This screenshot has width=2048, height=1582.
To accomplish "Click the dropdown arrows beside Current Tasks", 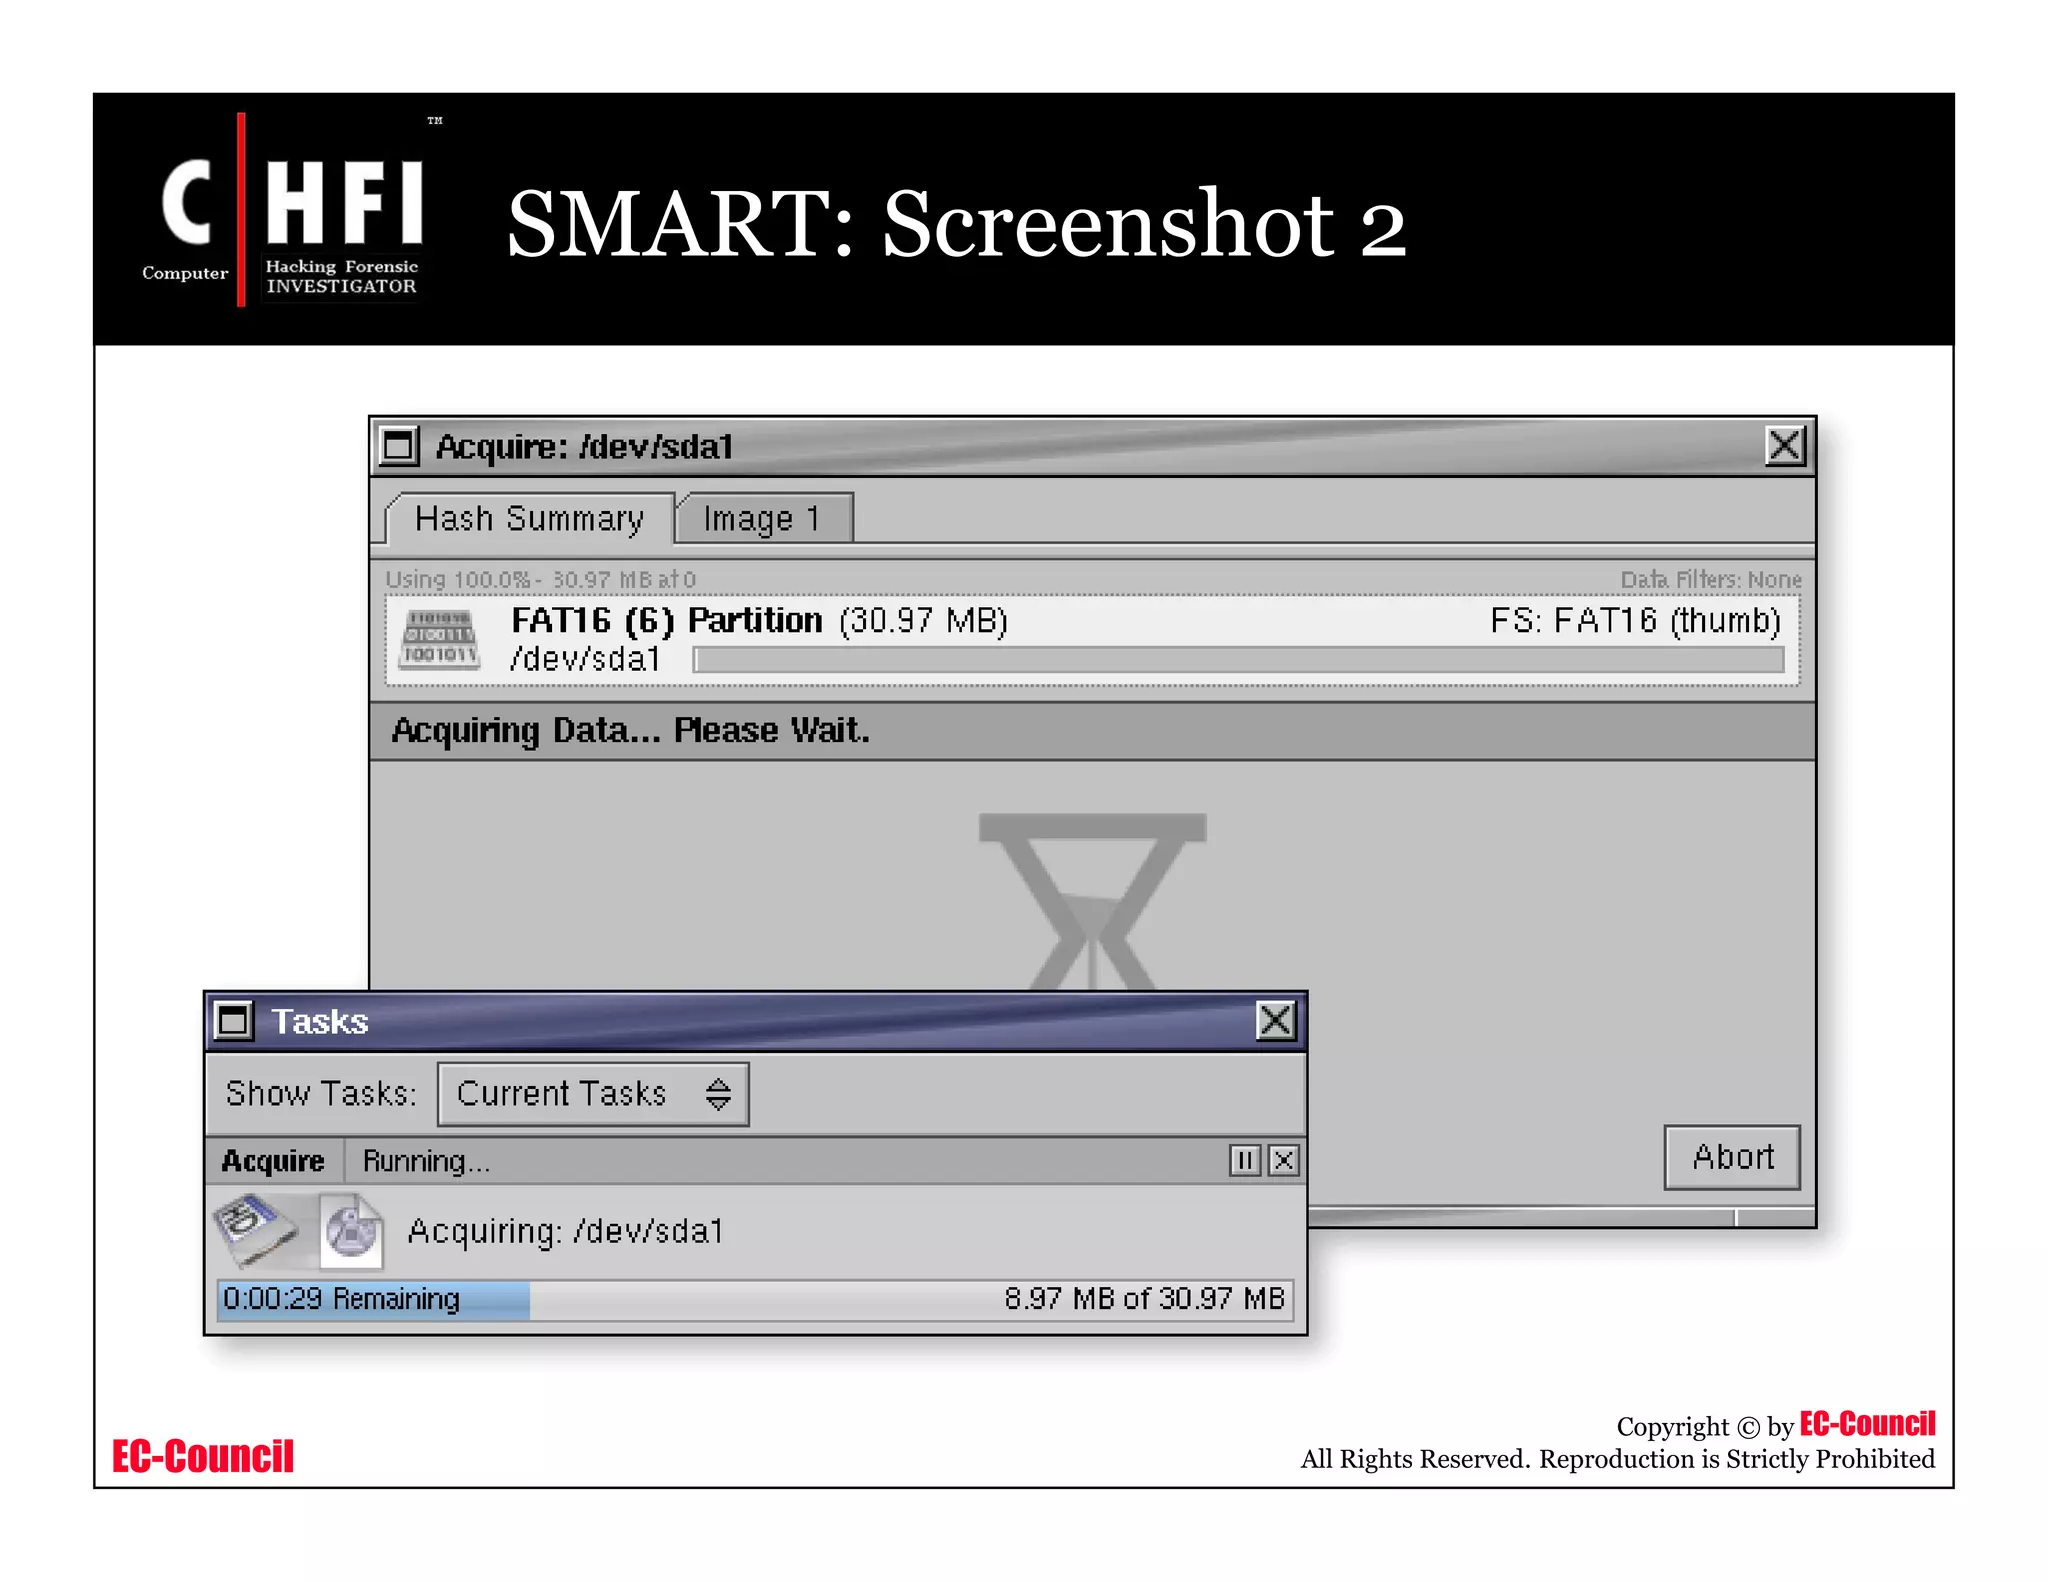I will point(718,1094).
